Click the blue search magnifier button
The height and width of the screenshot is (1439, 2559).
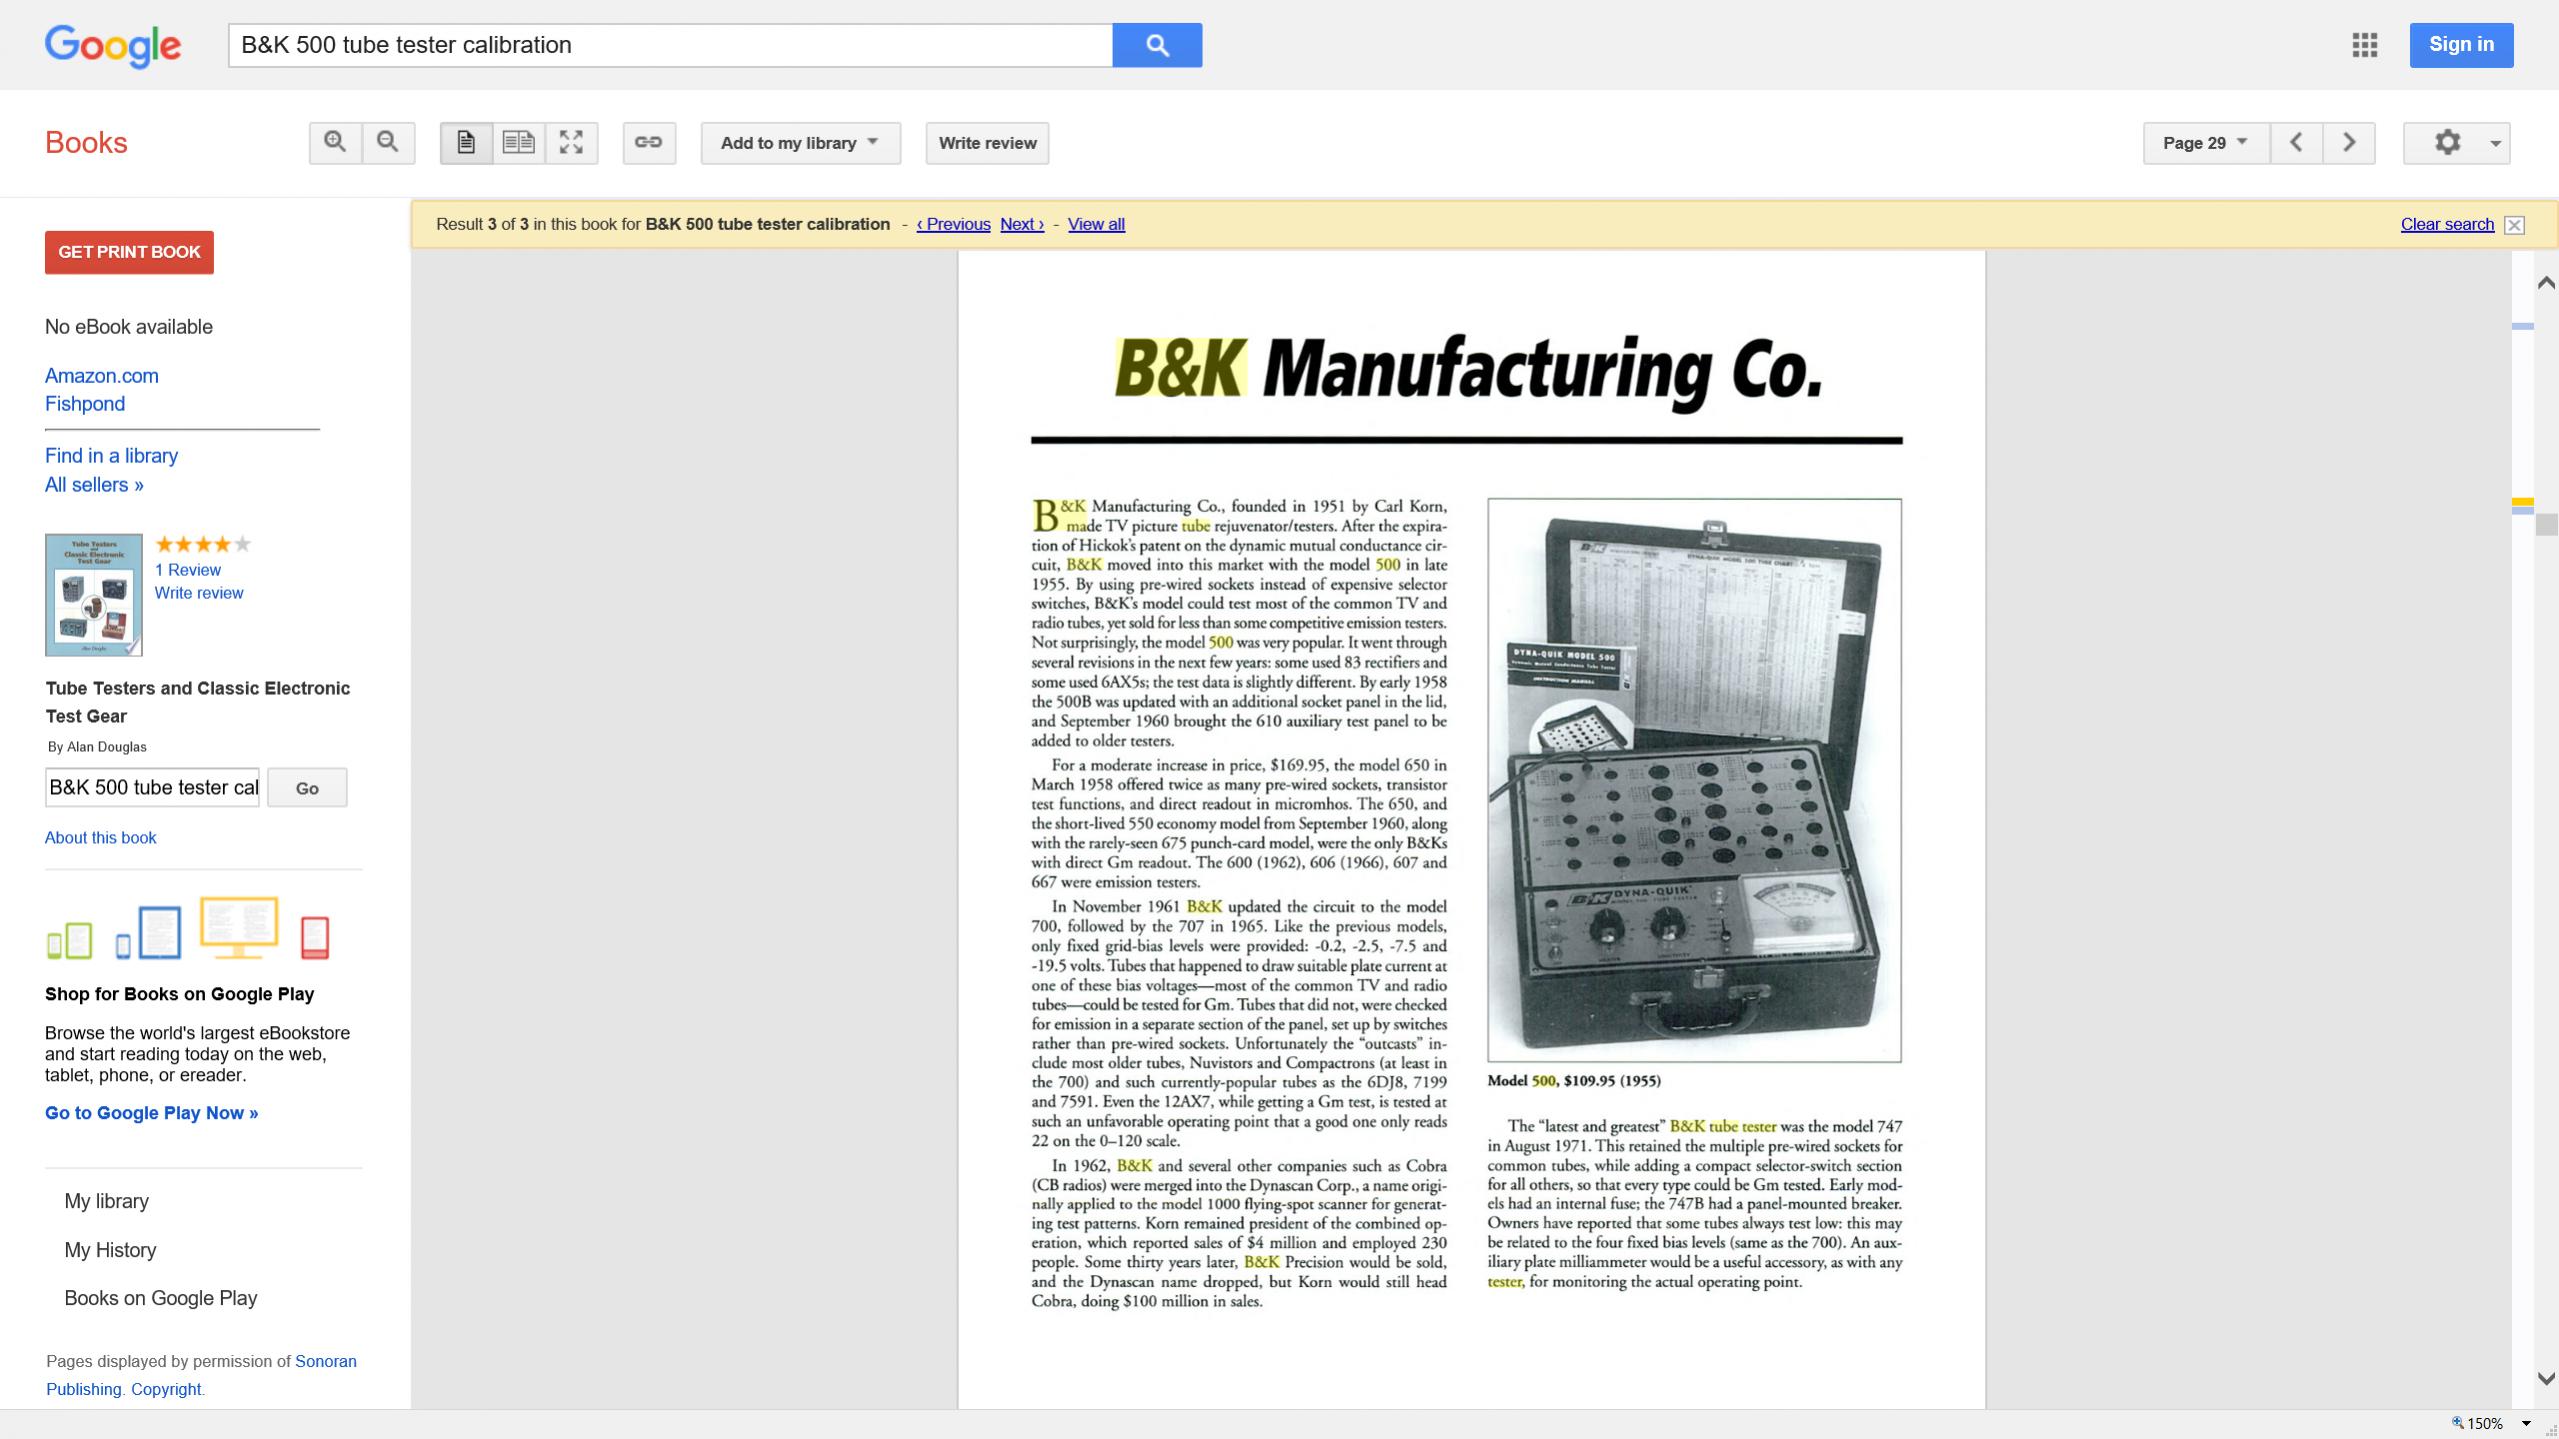click(1157, 45)
